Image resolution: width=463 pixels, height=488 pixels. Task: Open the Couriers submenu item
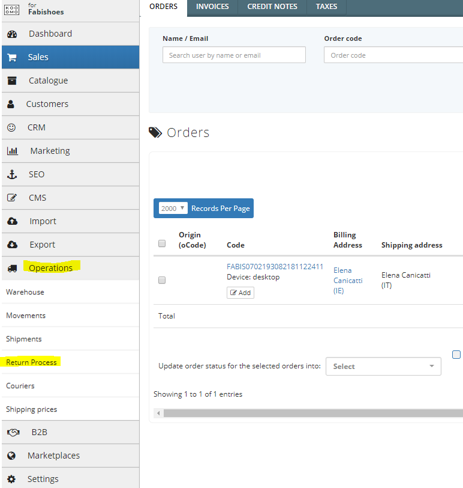click(x=70, y=386)
